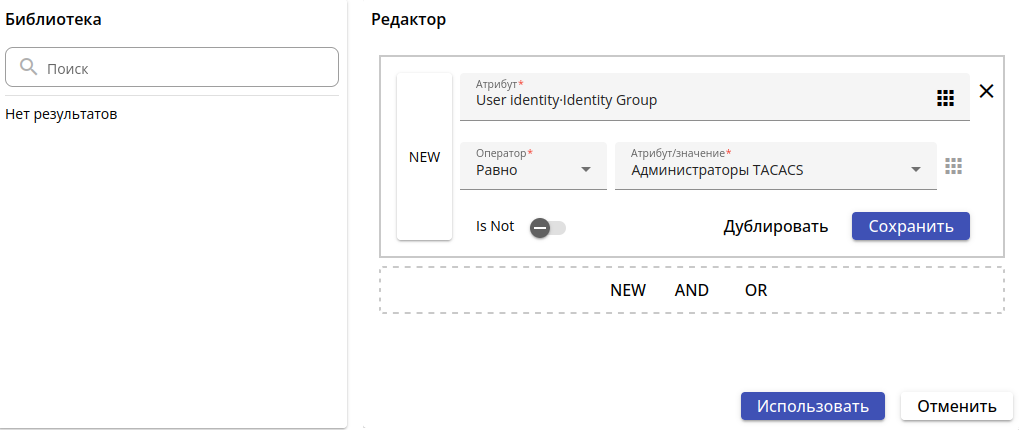Screen dimensions: 1019x430
Task: Click the grey grid icon beside Атрибут/значение
Action: coord(953,167)
